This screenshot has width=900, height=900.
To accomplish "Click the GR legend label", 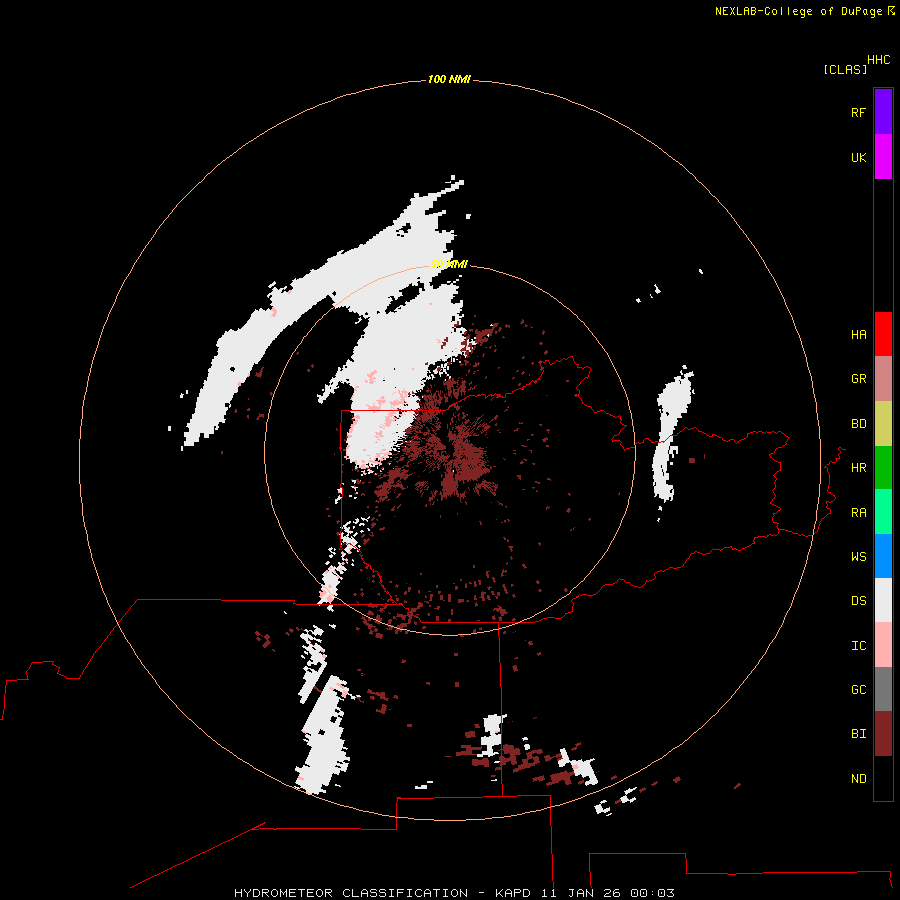I will tap(859, 379).
